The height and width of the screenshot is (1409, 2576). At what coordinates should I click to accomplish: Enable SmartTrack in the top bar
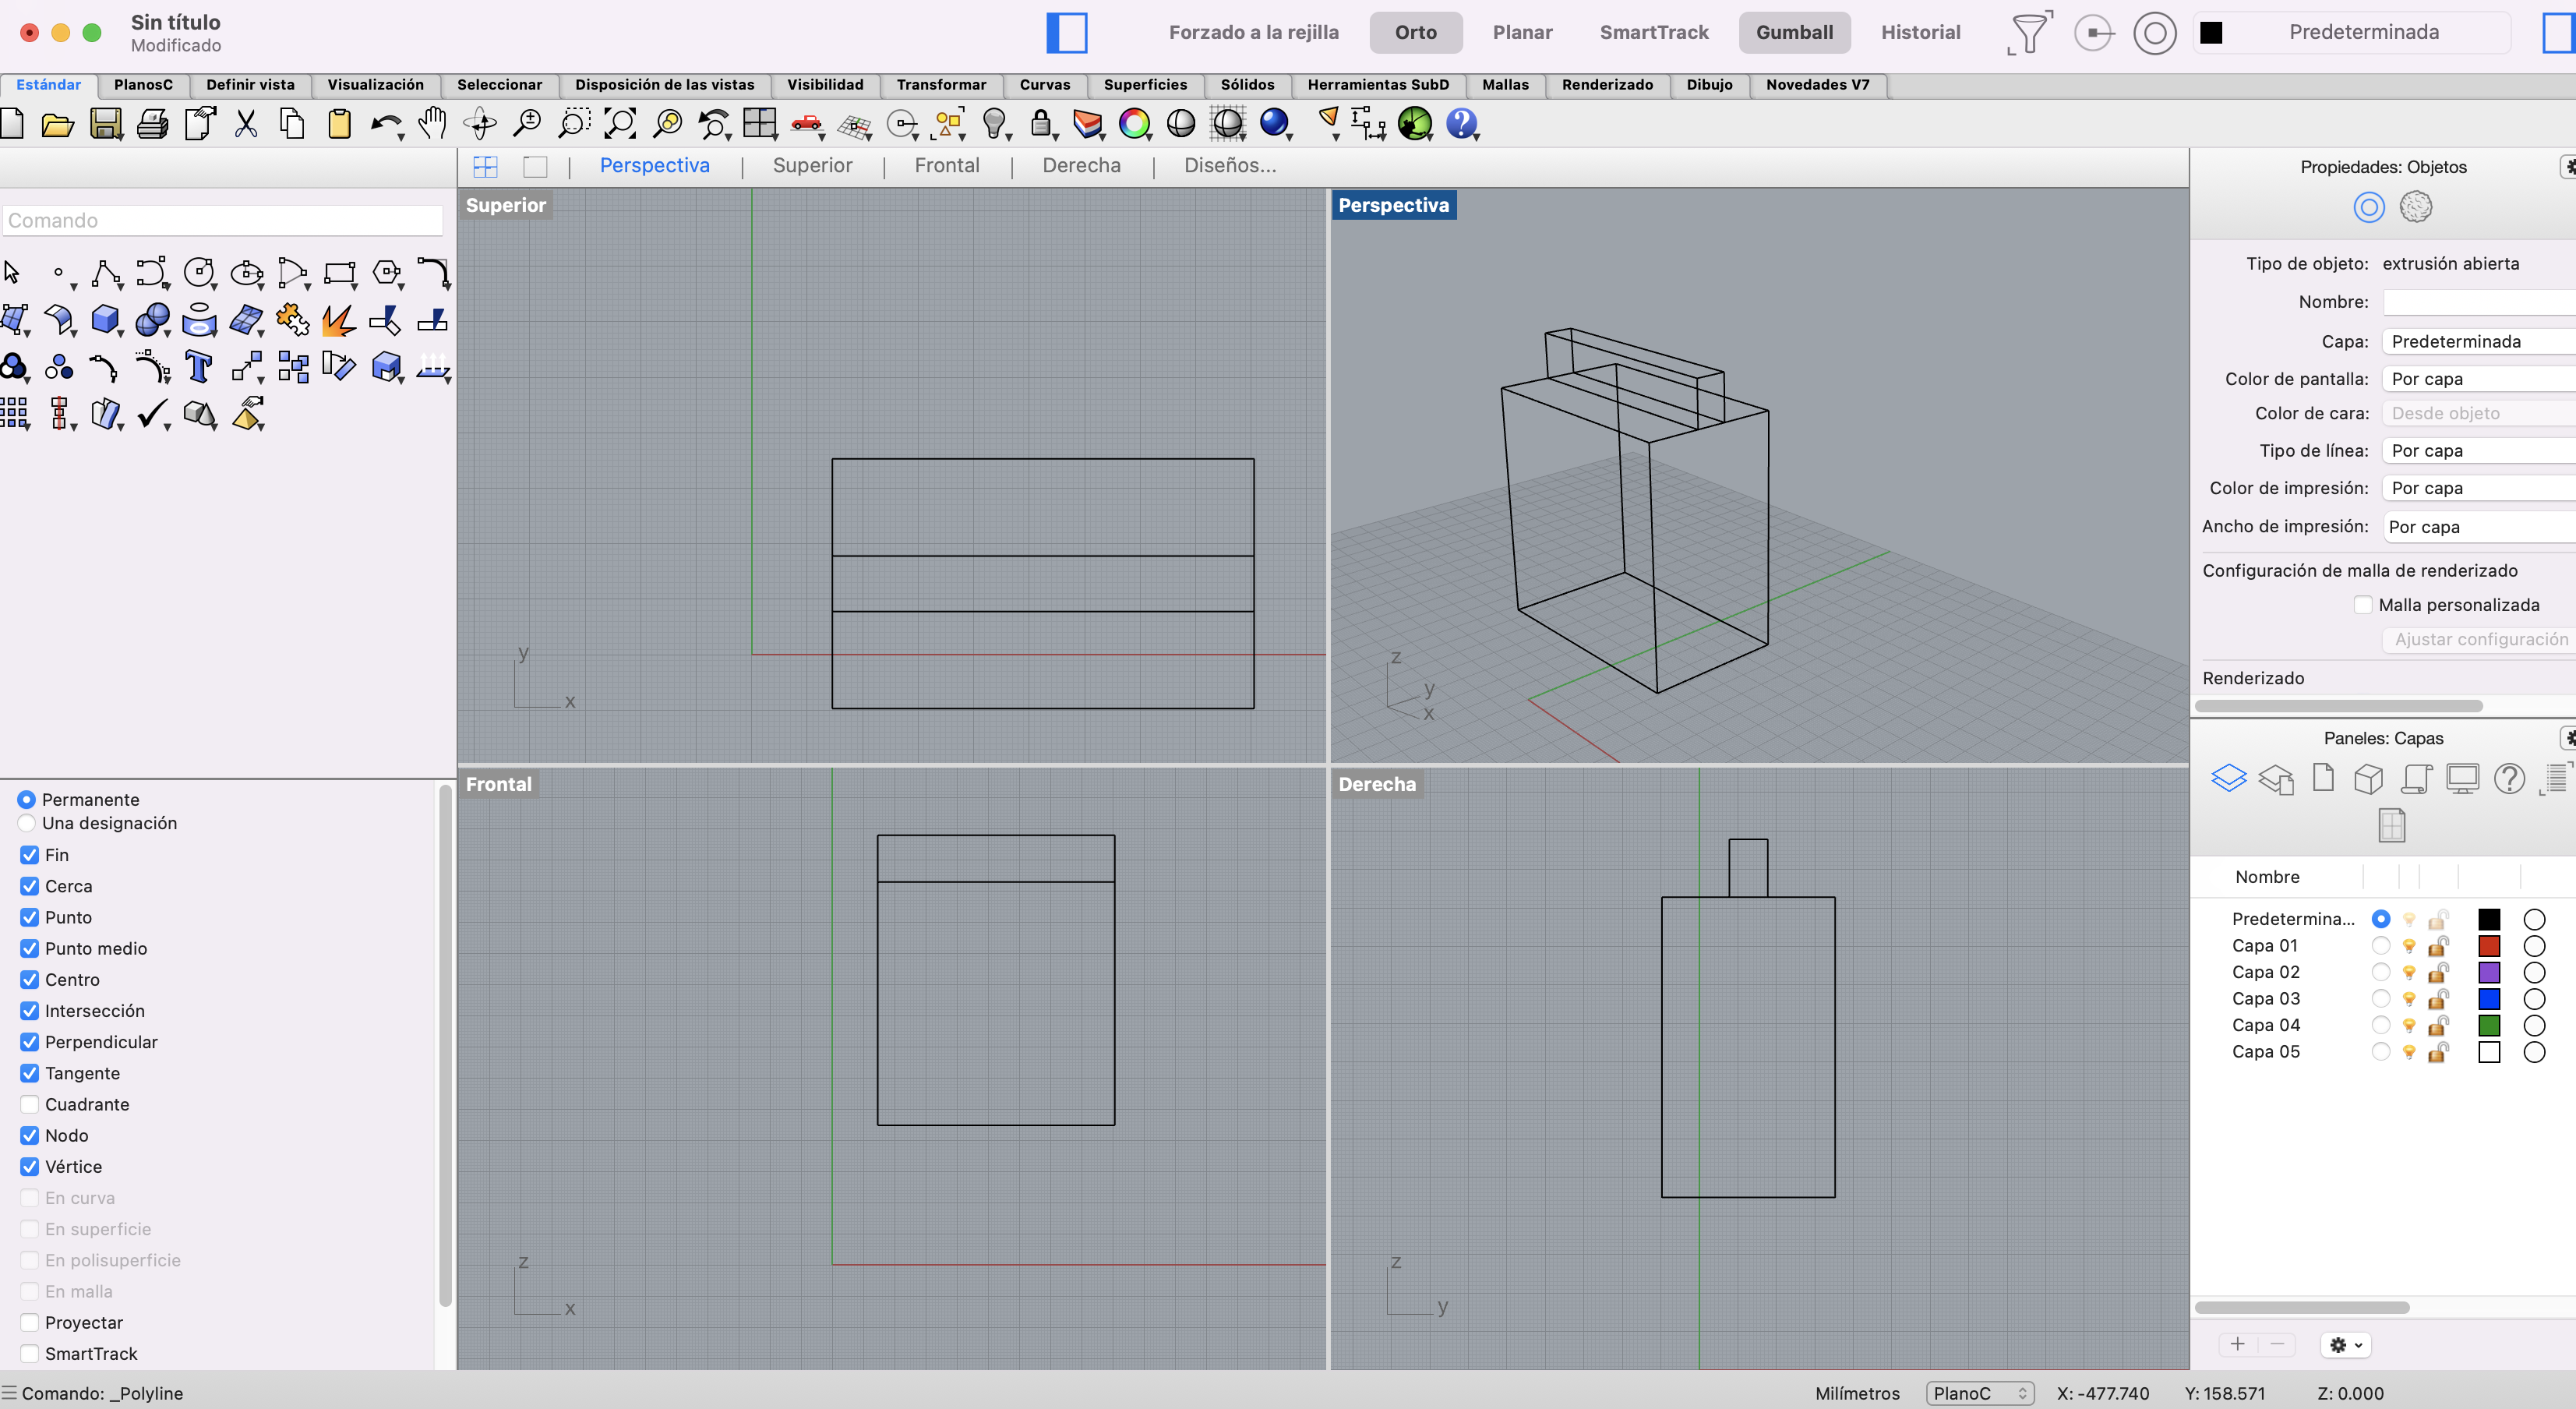click(1654, 32)
